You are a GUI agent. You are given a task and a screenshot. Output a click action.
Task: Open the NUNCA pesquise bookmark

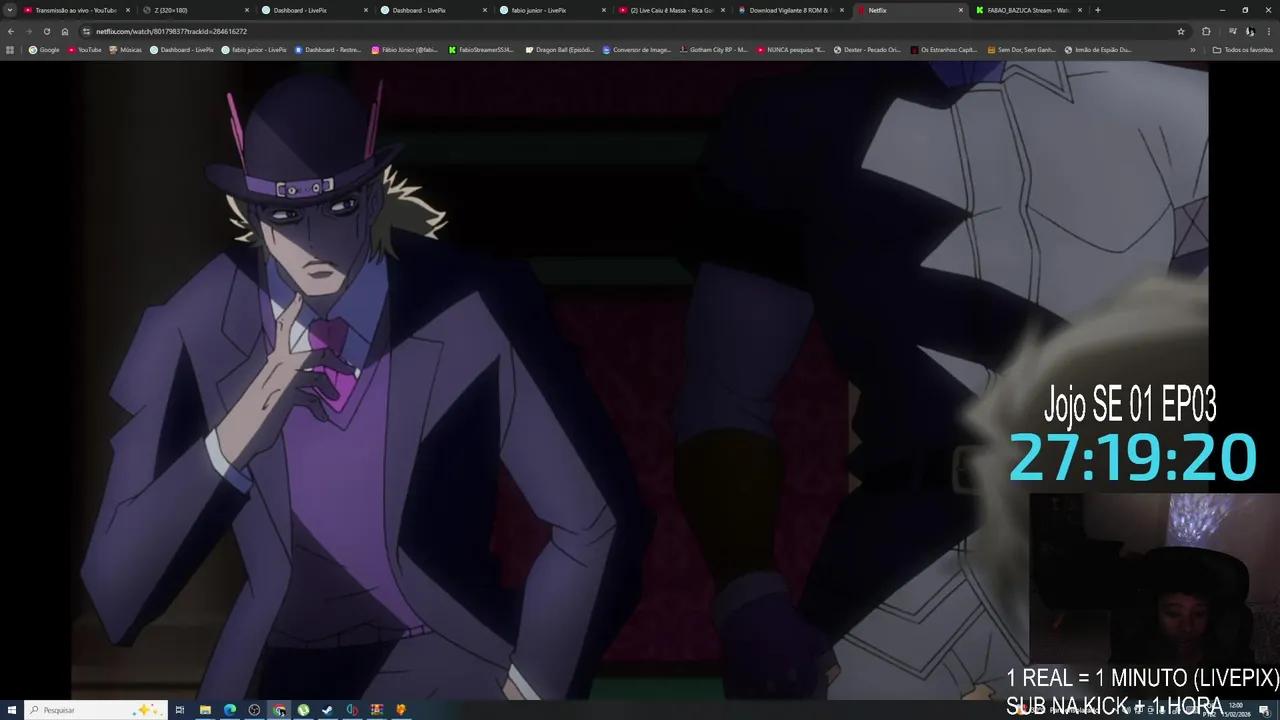tap(791, 49)
